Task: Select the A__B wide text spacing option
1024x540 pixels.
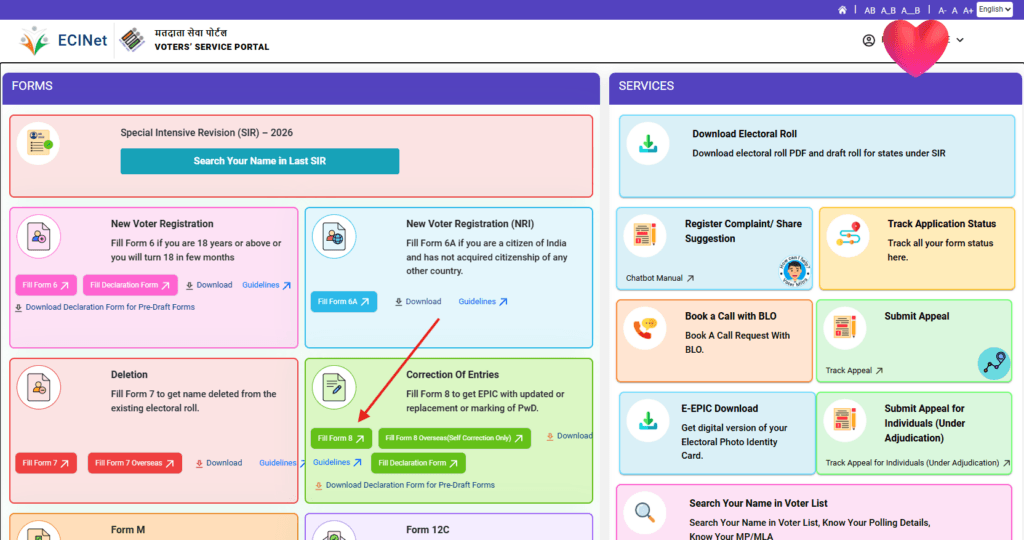Action: pyautogui.click(x=911, y=10)
